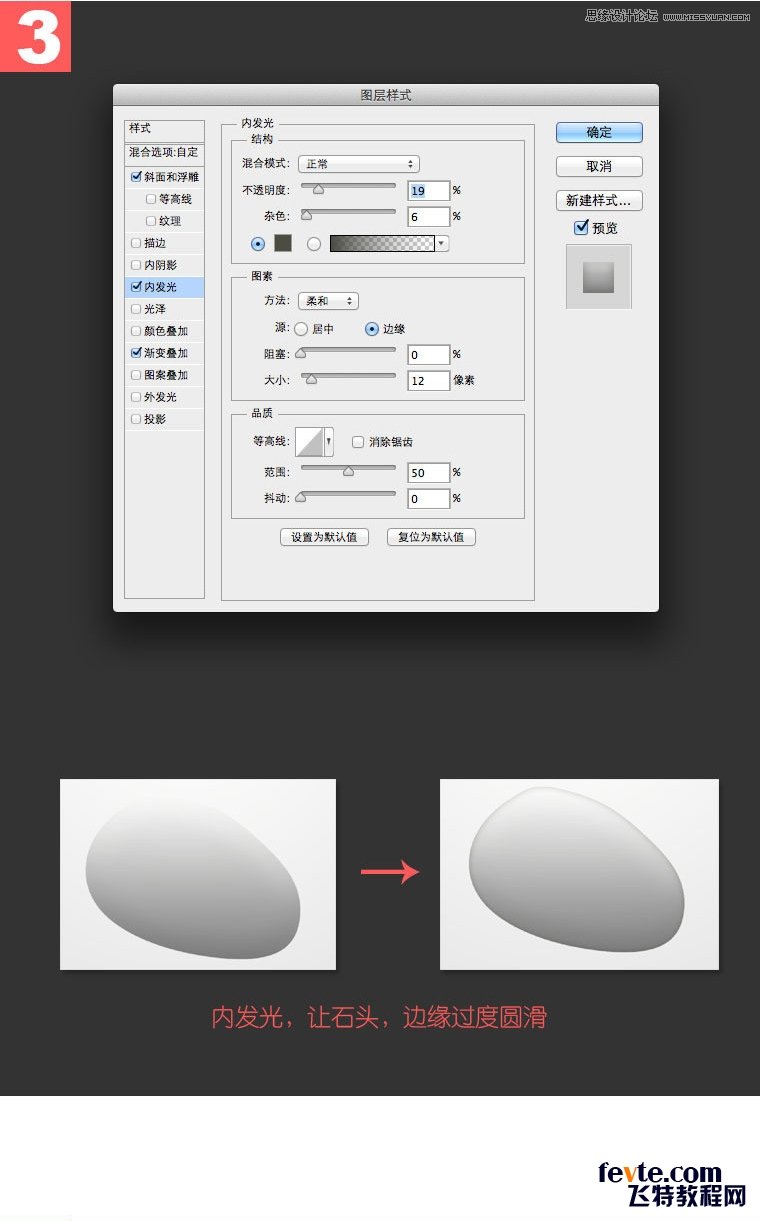
Task: Toggle 消除锯齿 anti-alias checkbox
Action: 358,441
